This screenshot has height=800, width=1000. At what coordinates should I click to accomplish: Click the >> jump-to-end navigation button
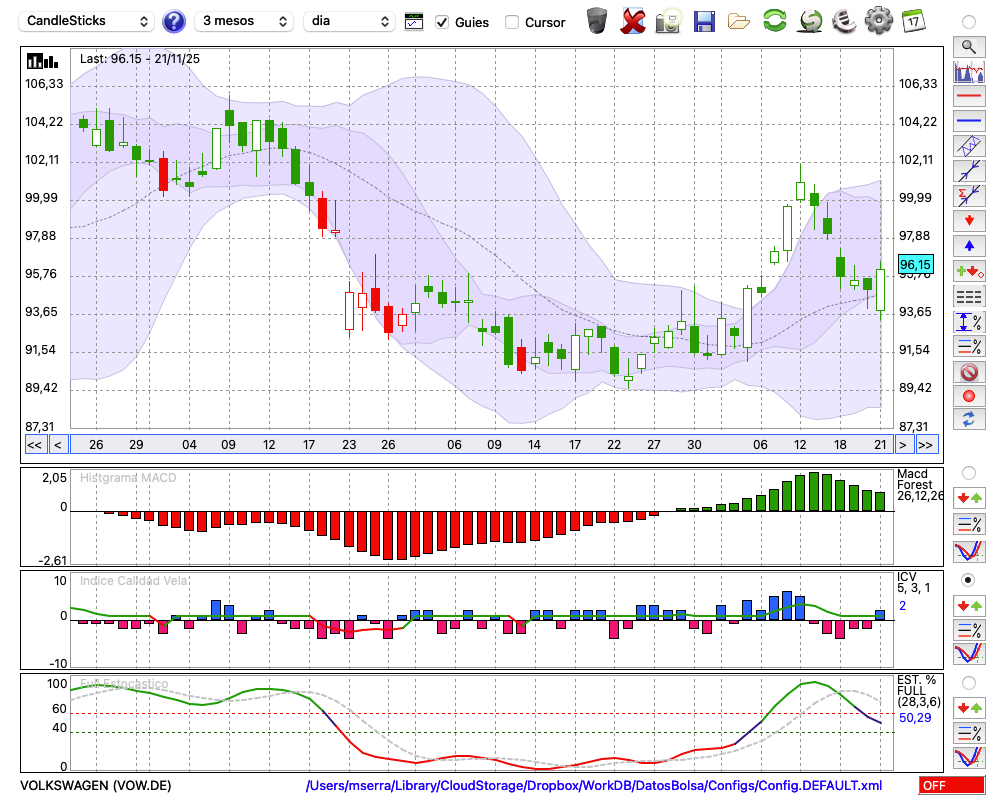(926, 445)
